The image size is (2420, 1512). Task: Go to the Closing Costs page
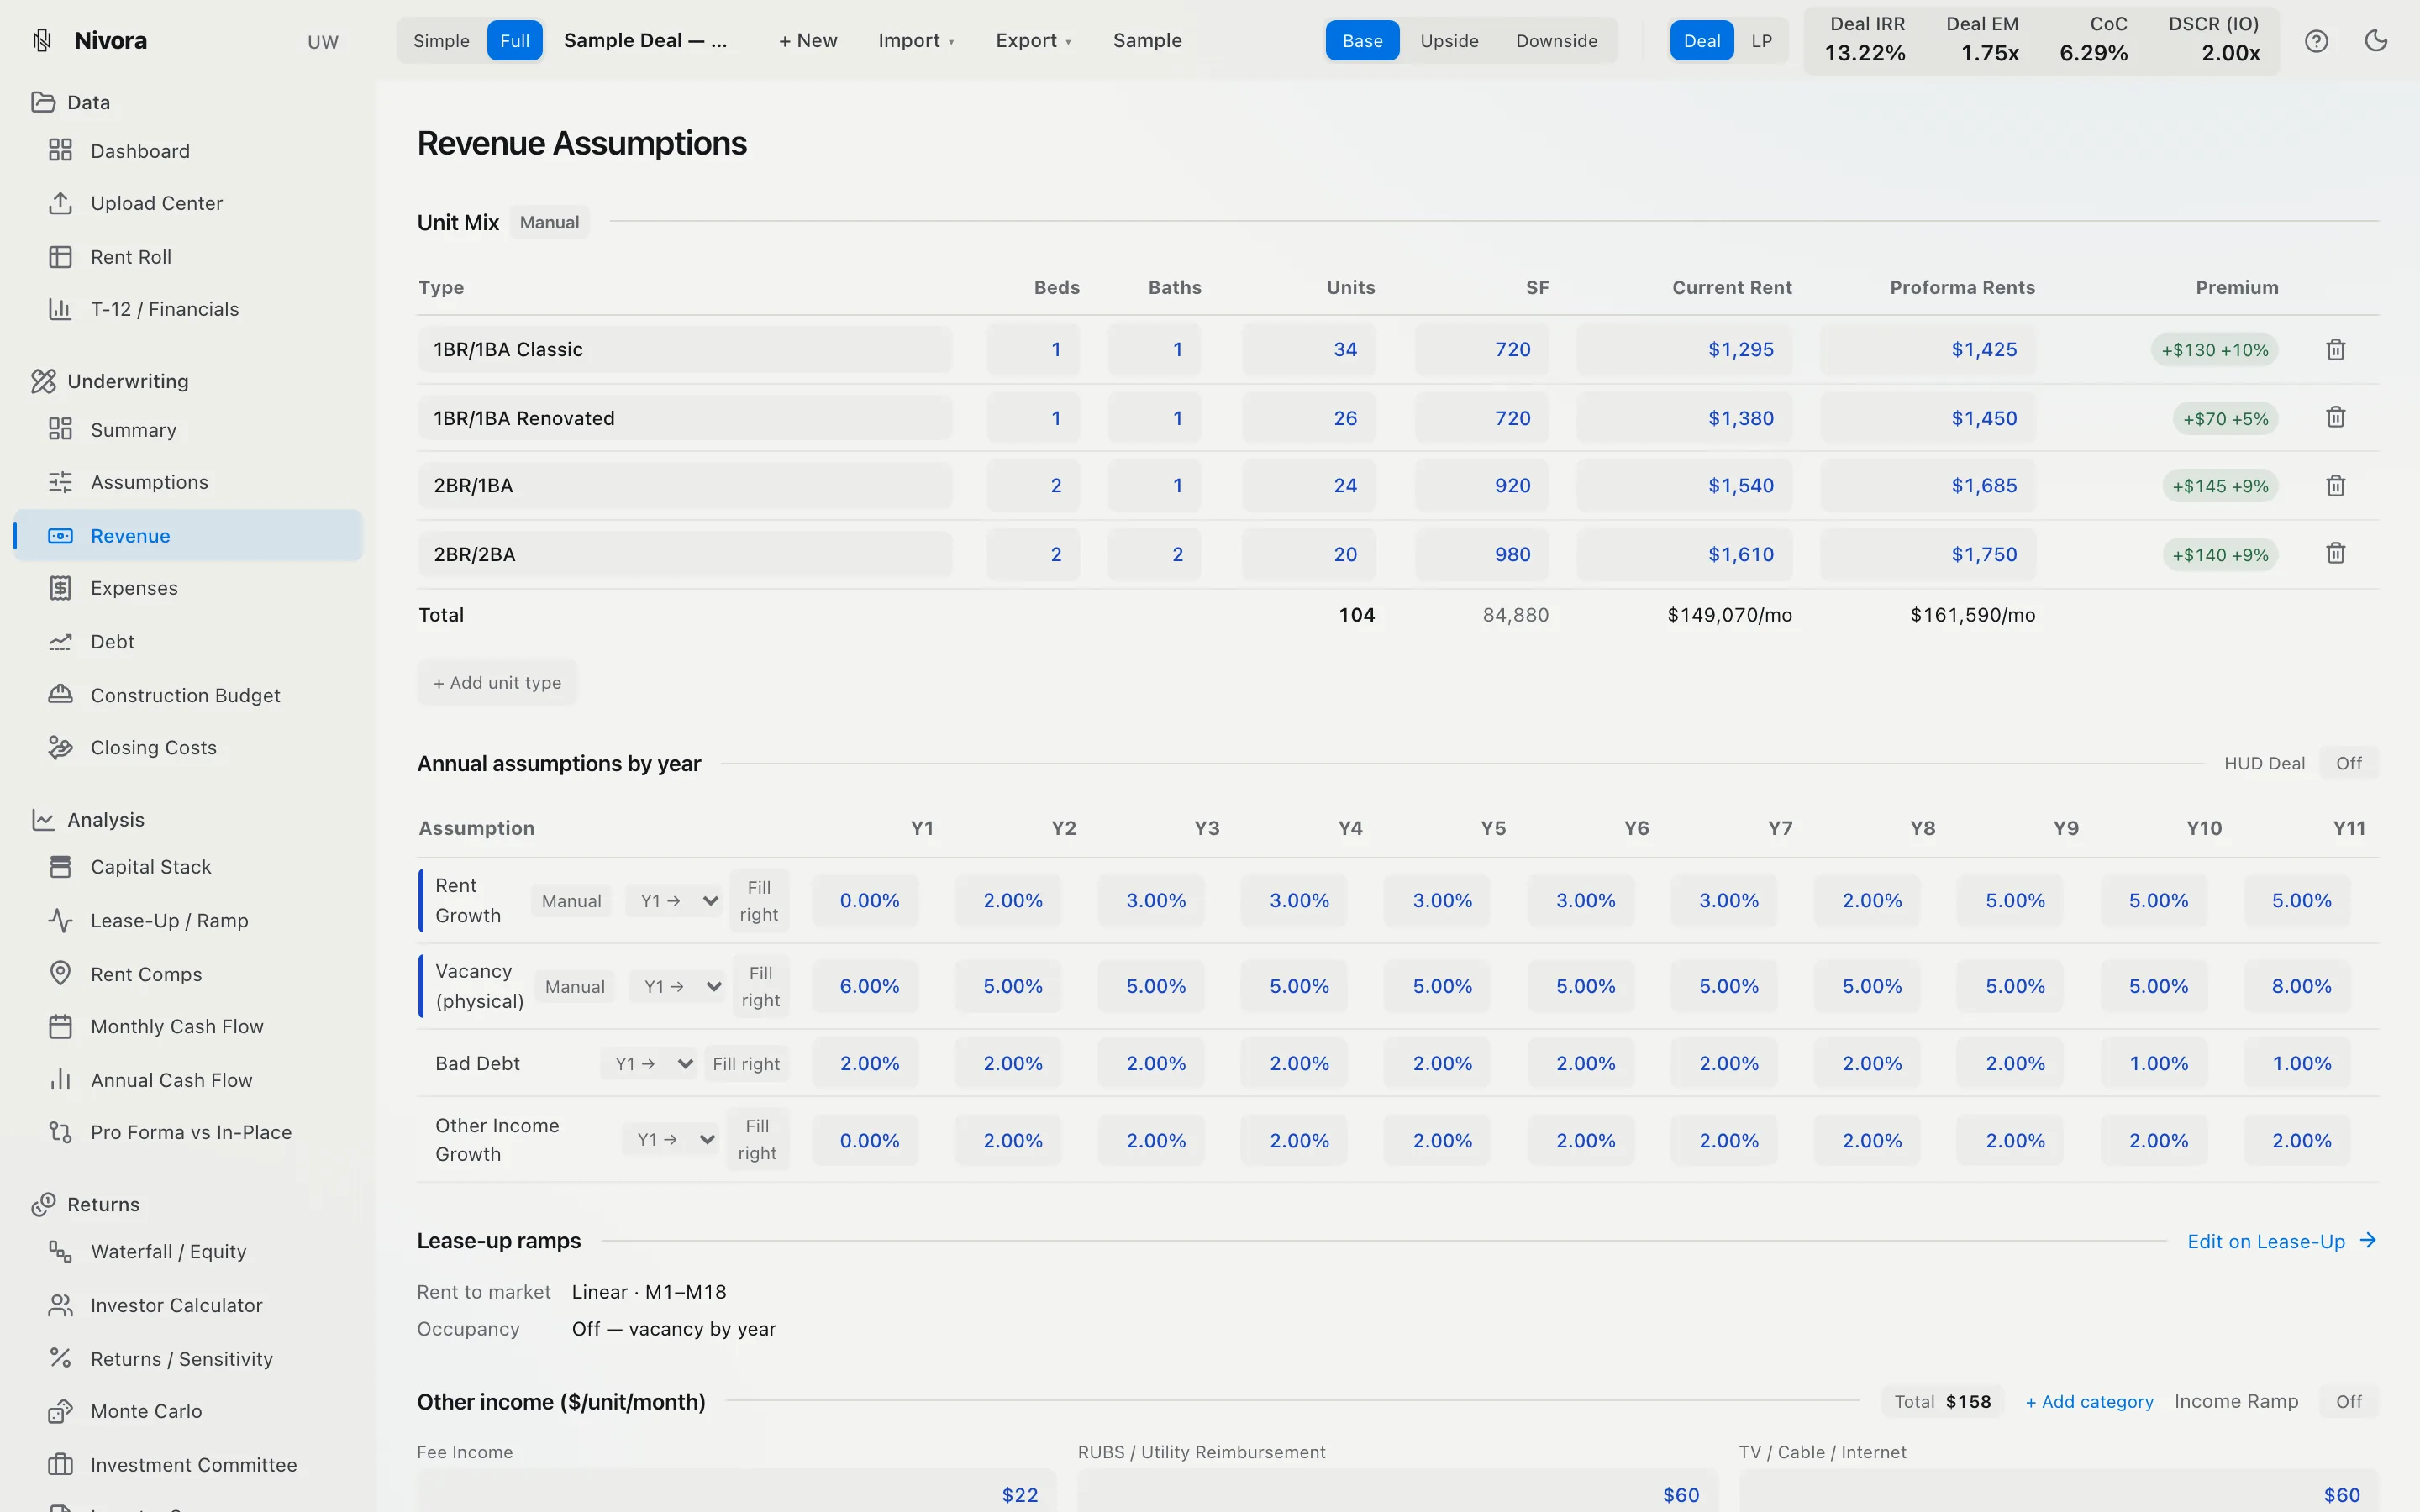click(x=188, y=748)
